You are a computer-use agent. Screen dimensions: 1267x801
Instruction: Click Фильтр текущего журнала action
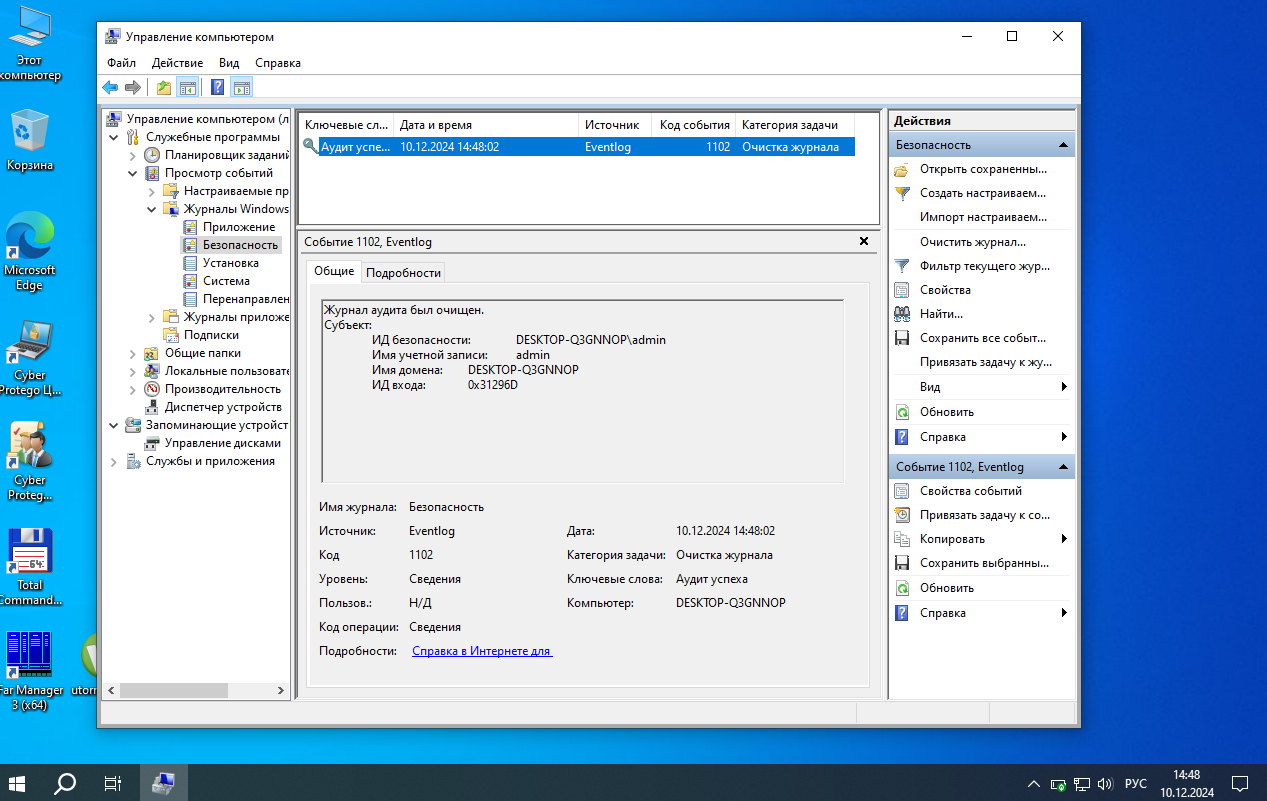(x=984, y=266)
